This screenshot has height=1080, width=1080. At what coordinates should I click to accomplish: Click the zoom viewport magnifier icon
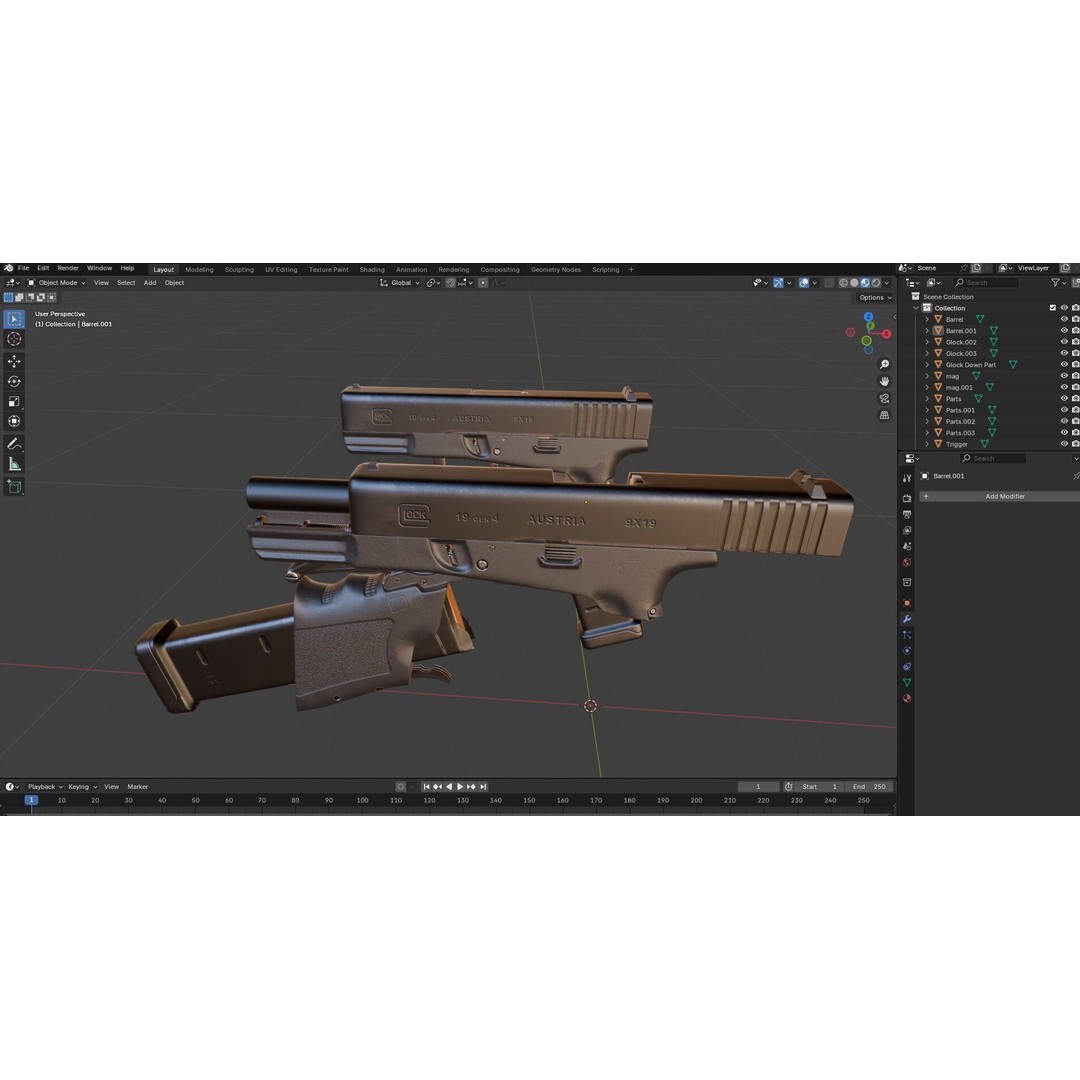884,364
